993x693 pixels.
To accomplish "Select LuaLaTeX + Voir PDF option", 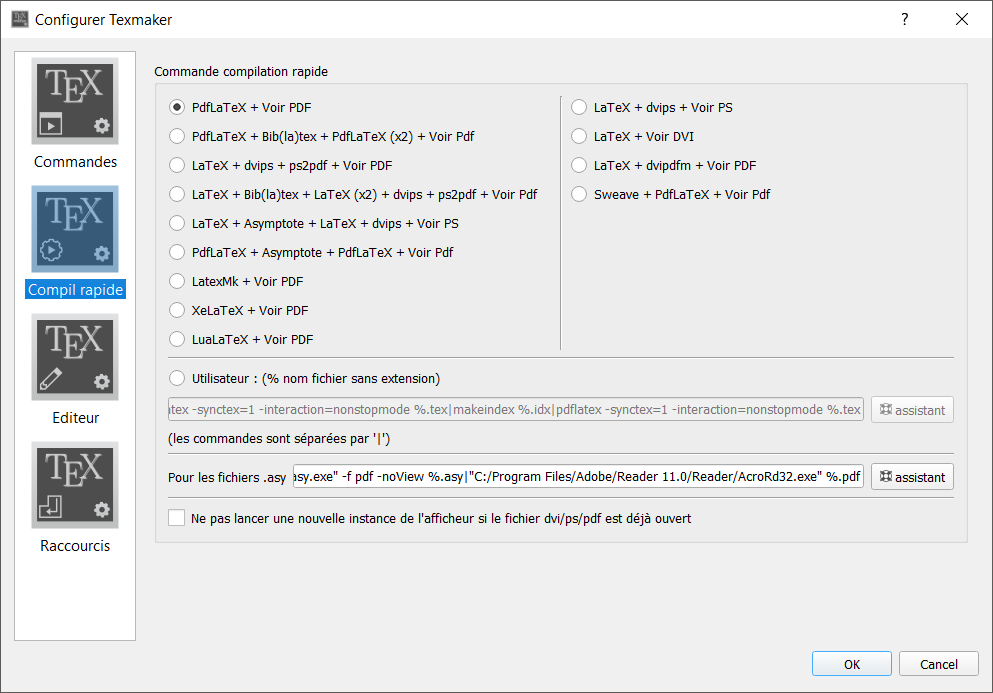I will click(177, 339).
